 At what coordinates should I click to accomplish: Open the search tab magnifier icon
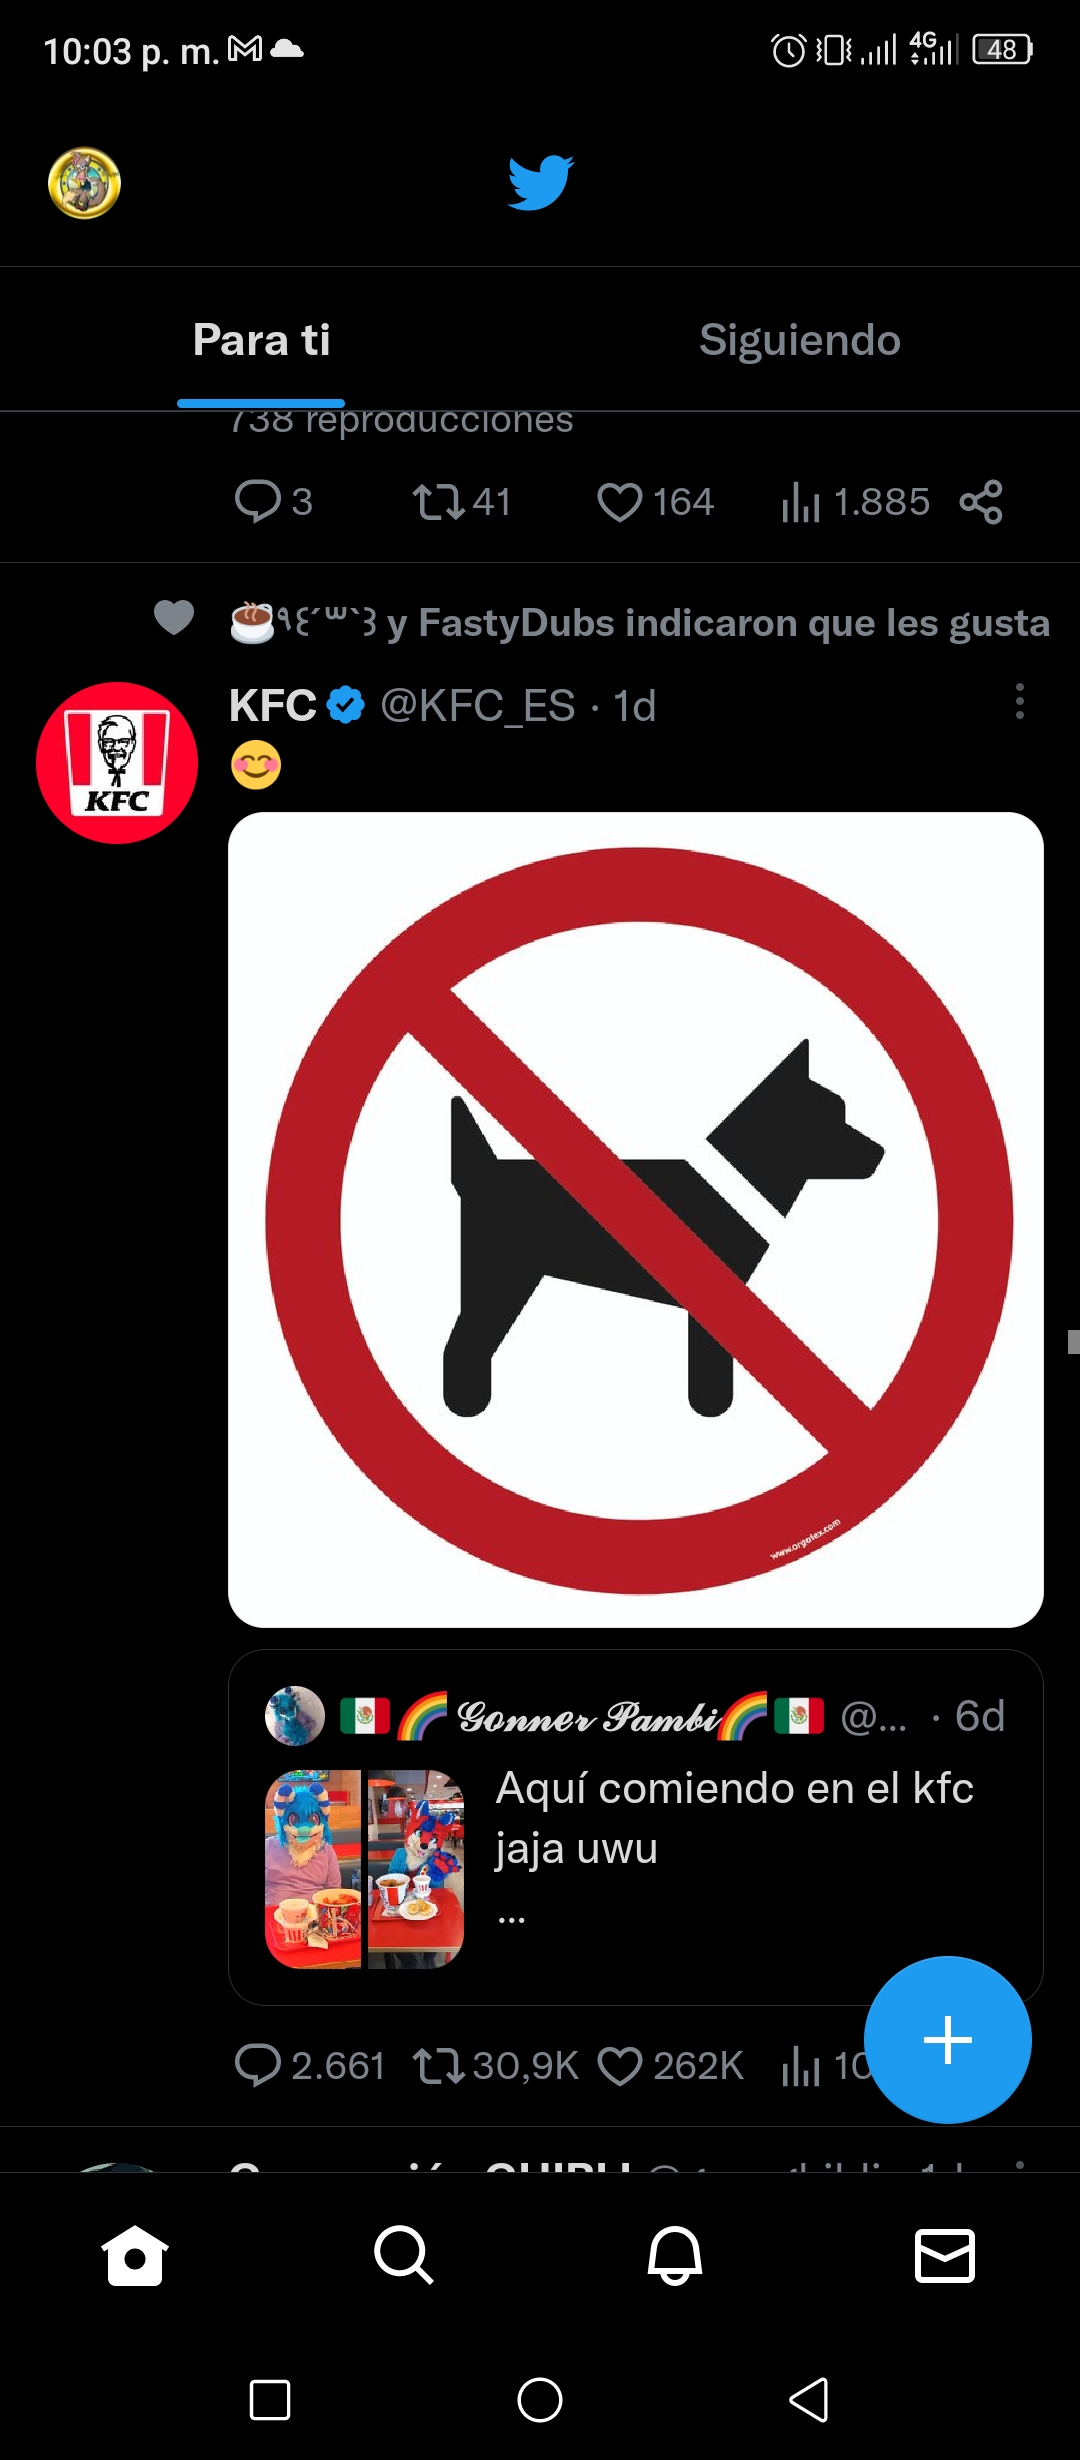(404, 2255)
